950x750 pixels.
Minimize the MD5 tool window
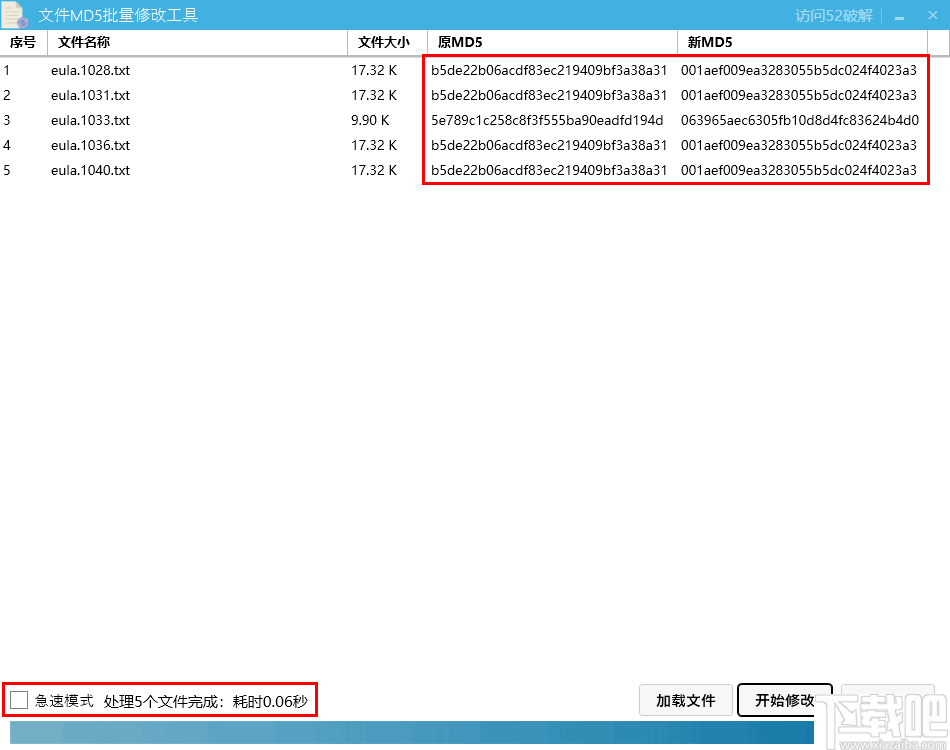[x=900, y=16]
